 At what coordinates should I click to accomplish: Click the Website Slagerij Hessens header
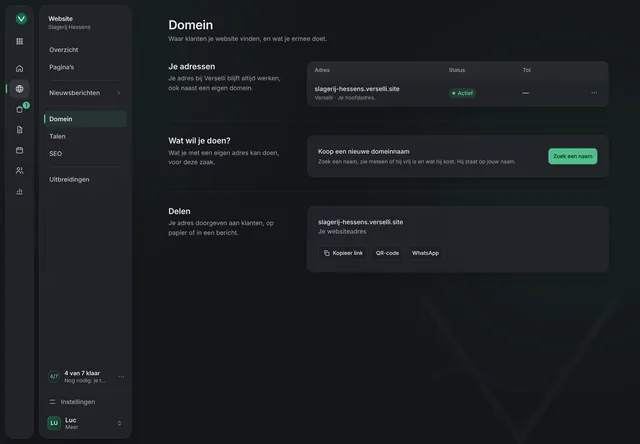pyautogui.click(x=69, y=22)
